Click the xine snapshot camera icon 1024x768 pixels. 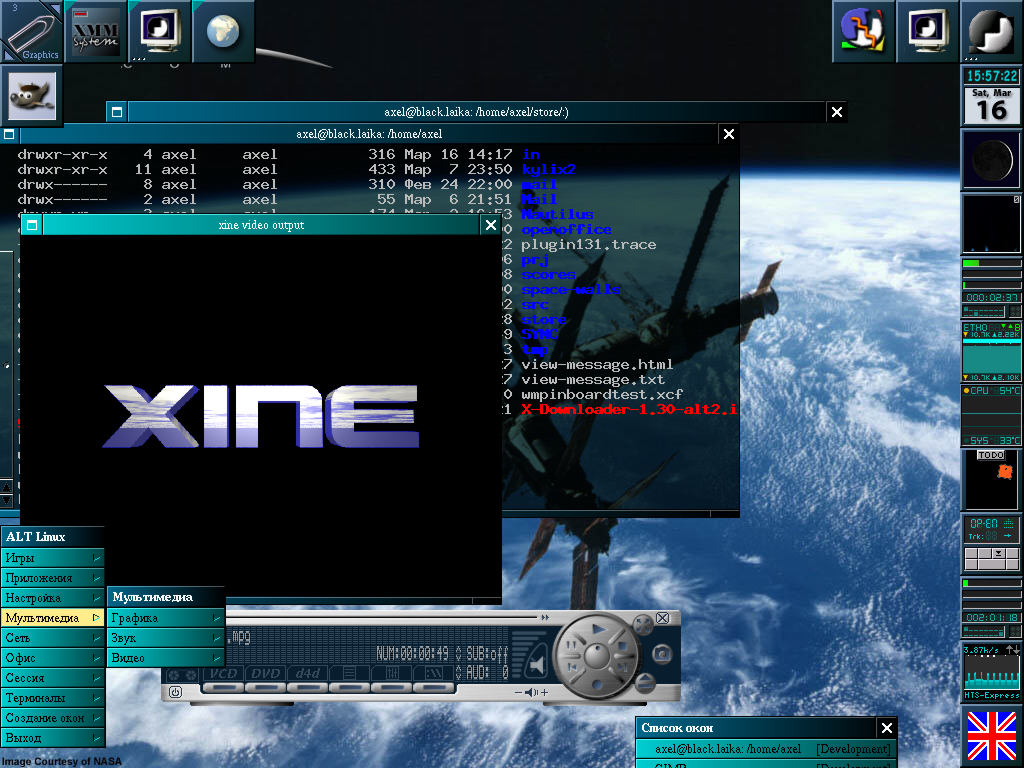661,654
